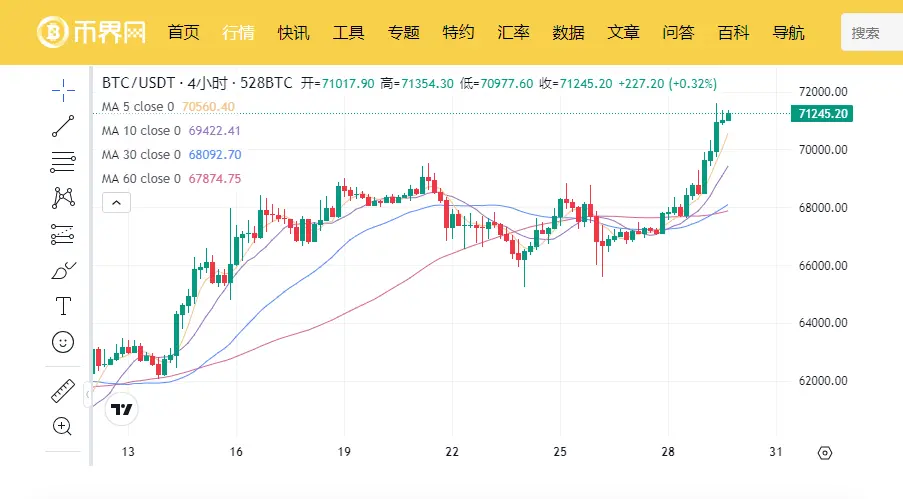Click the 搜索 search input field
903x499 pixels.
(x=872, y=33)
